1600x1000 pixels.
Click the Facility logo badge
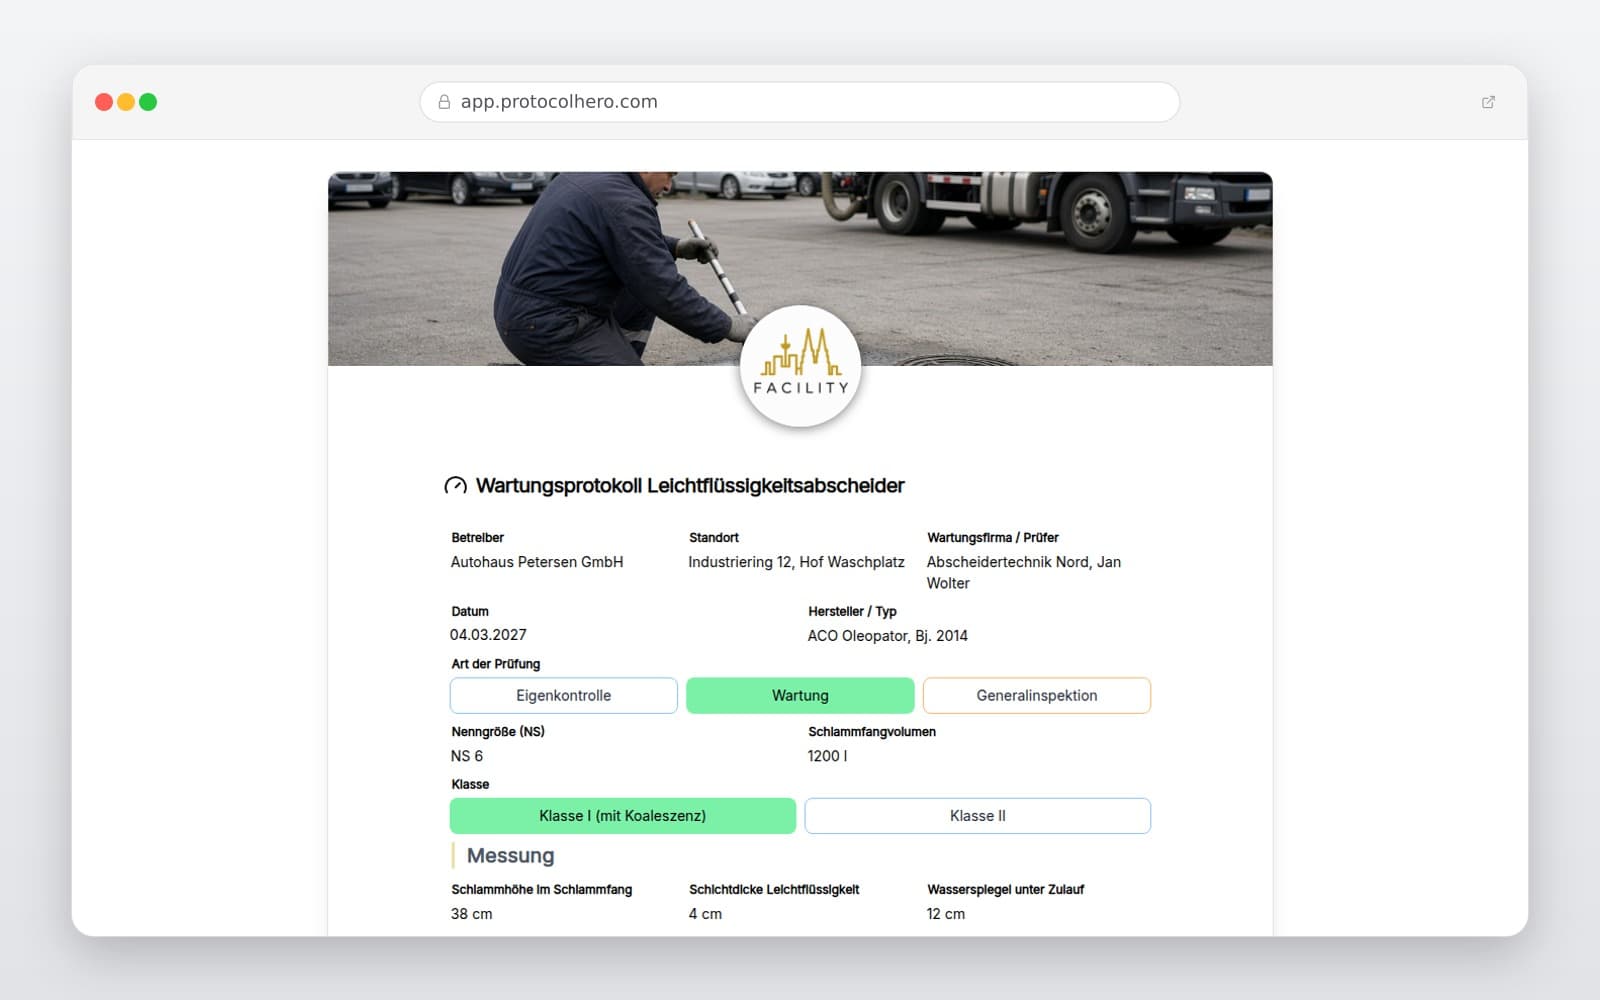[800, 366]
